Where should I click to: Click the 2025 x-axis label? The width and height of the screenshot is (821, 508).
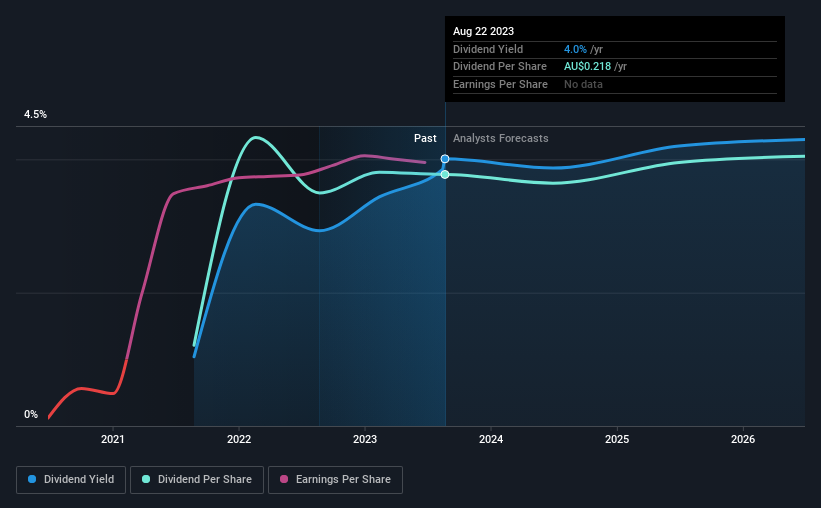click(617, 439)
